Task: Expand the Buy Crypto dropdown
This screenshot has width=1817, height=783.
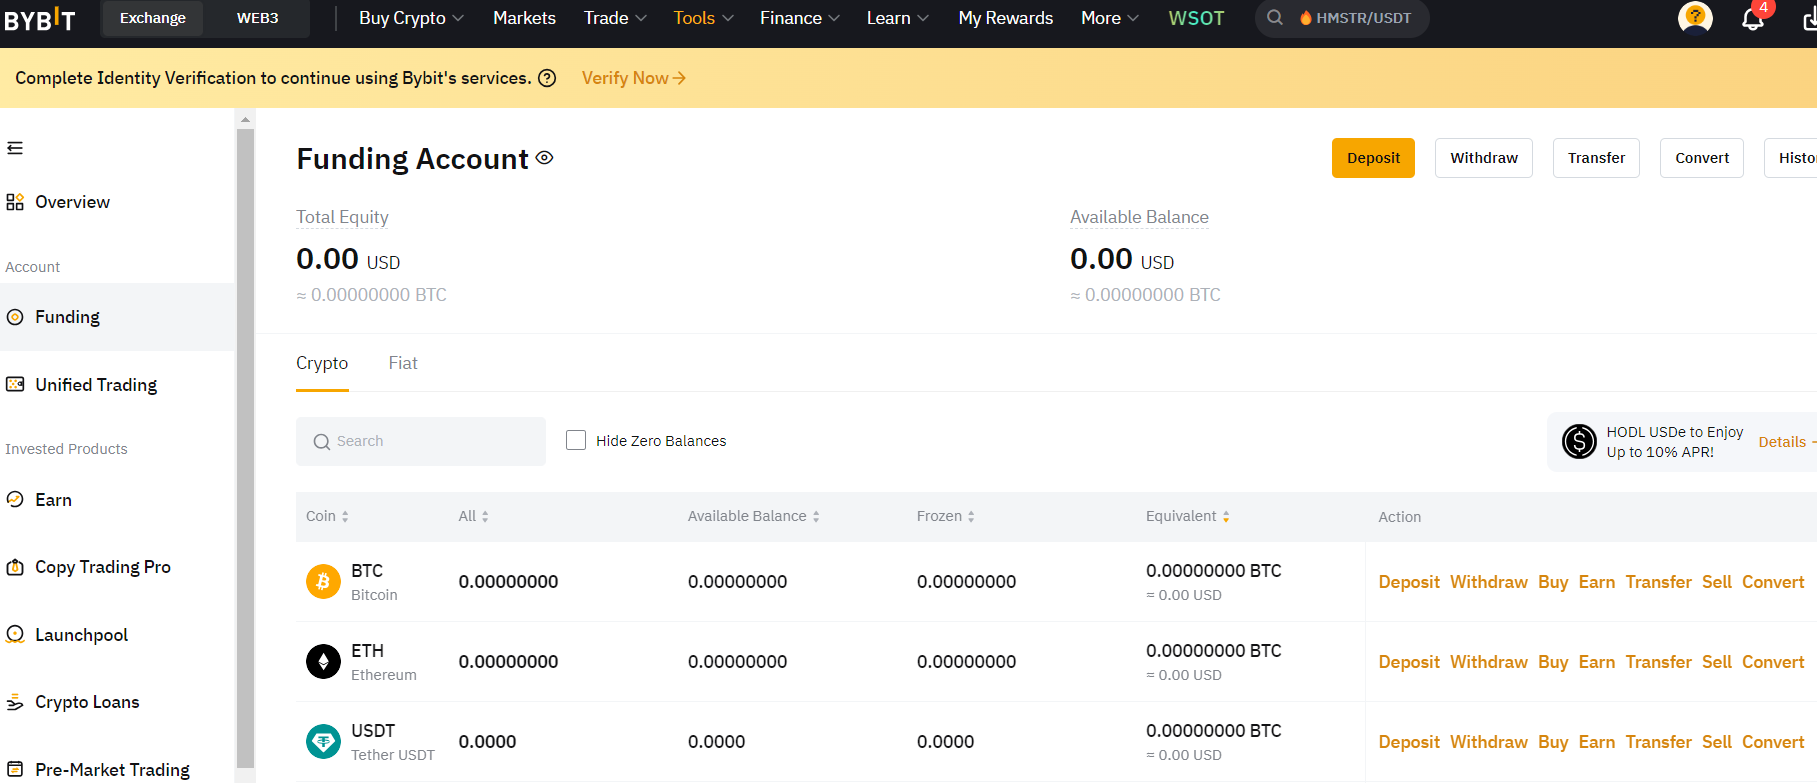Action: (x=411, y=18)
